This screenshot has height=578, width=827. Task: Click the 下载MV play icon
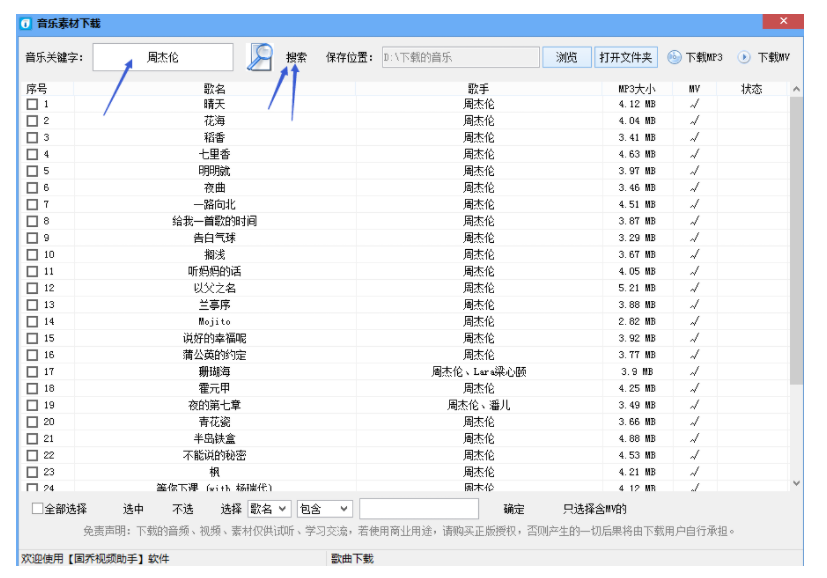tap(744, 57)
